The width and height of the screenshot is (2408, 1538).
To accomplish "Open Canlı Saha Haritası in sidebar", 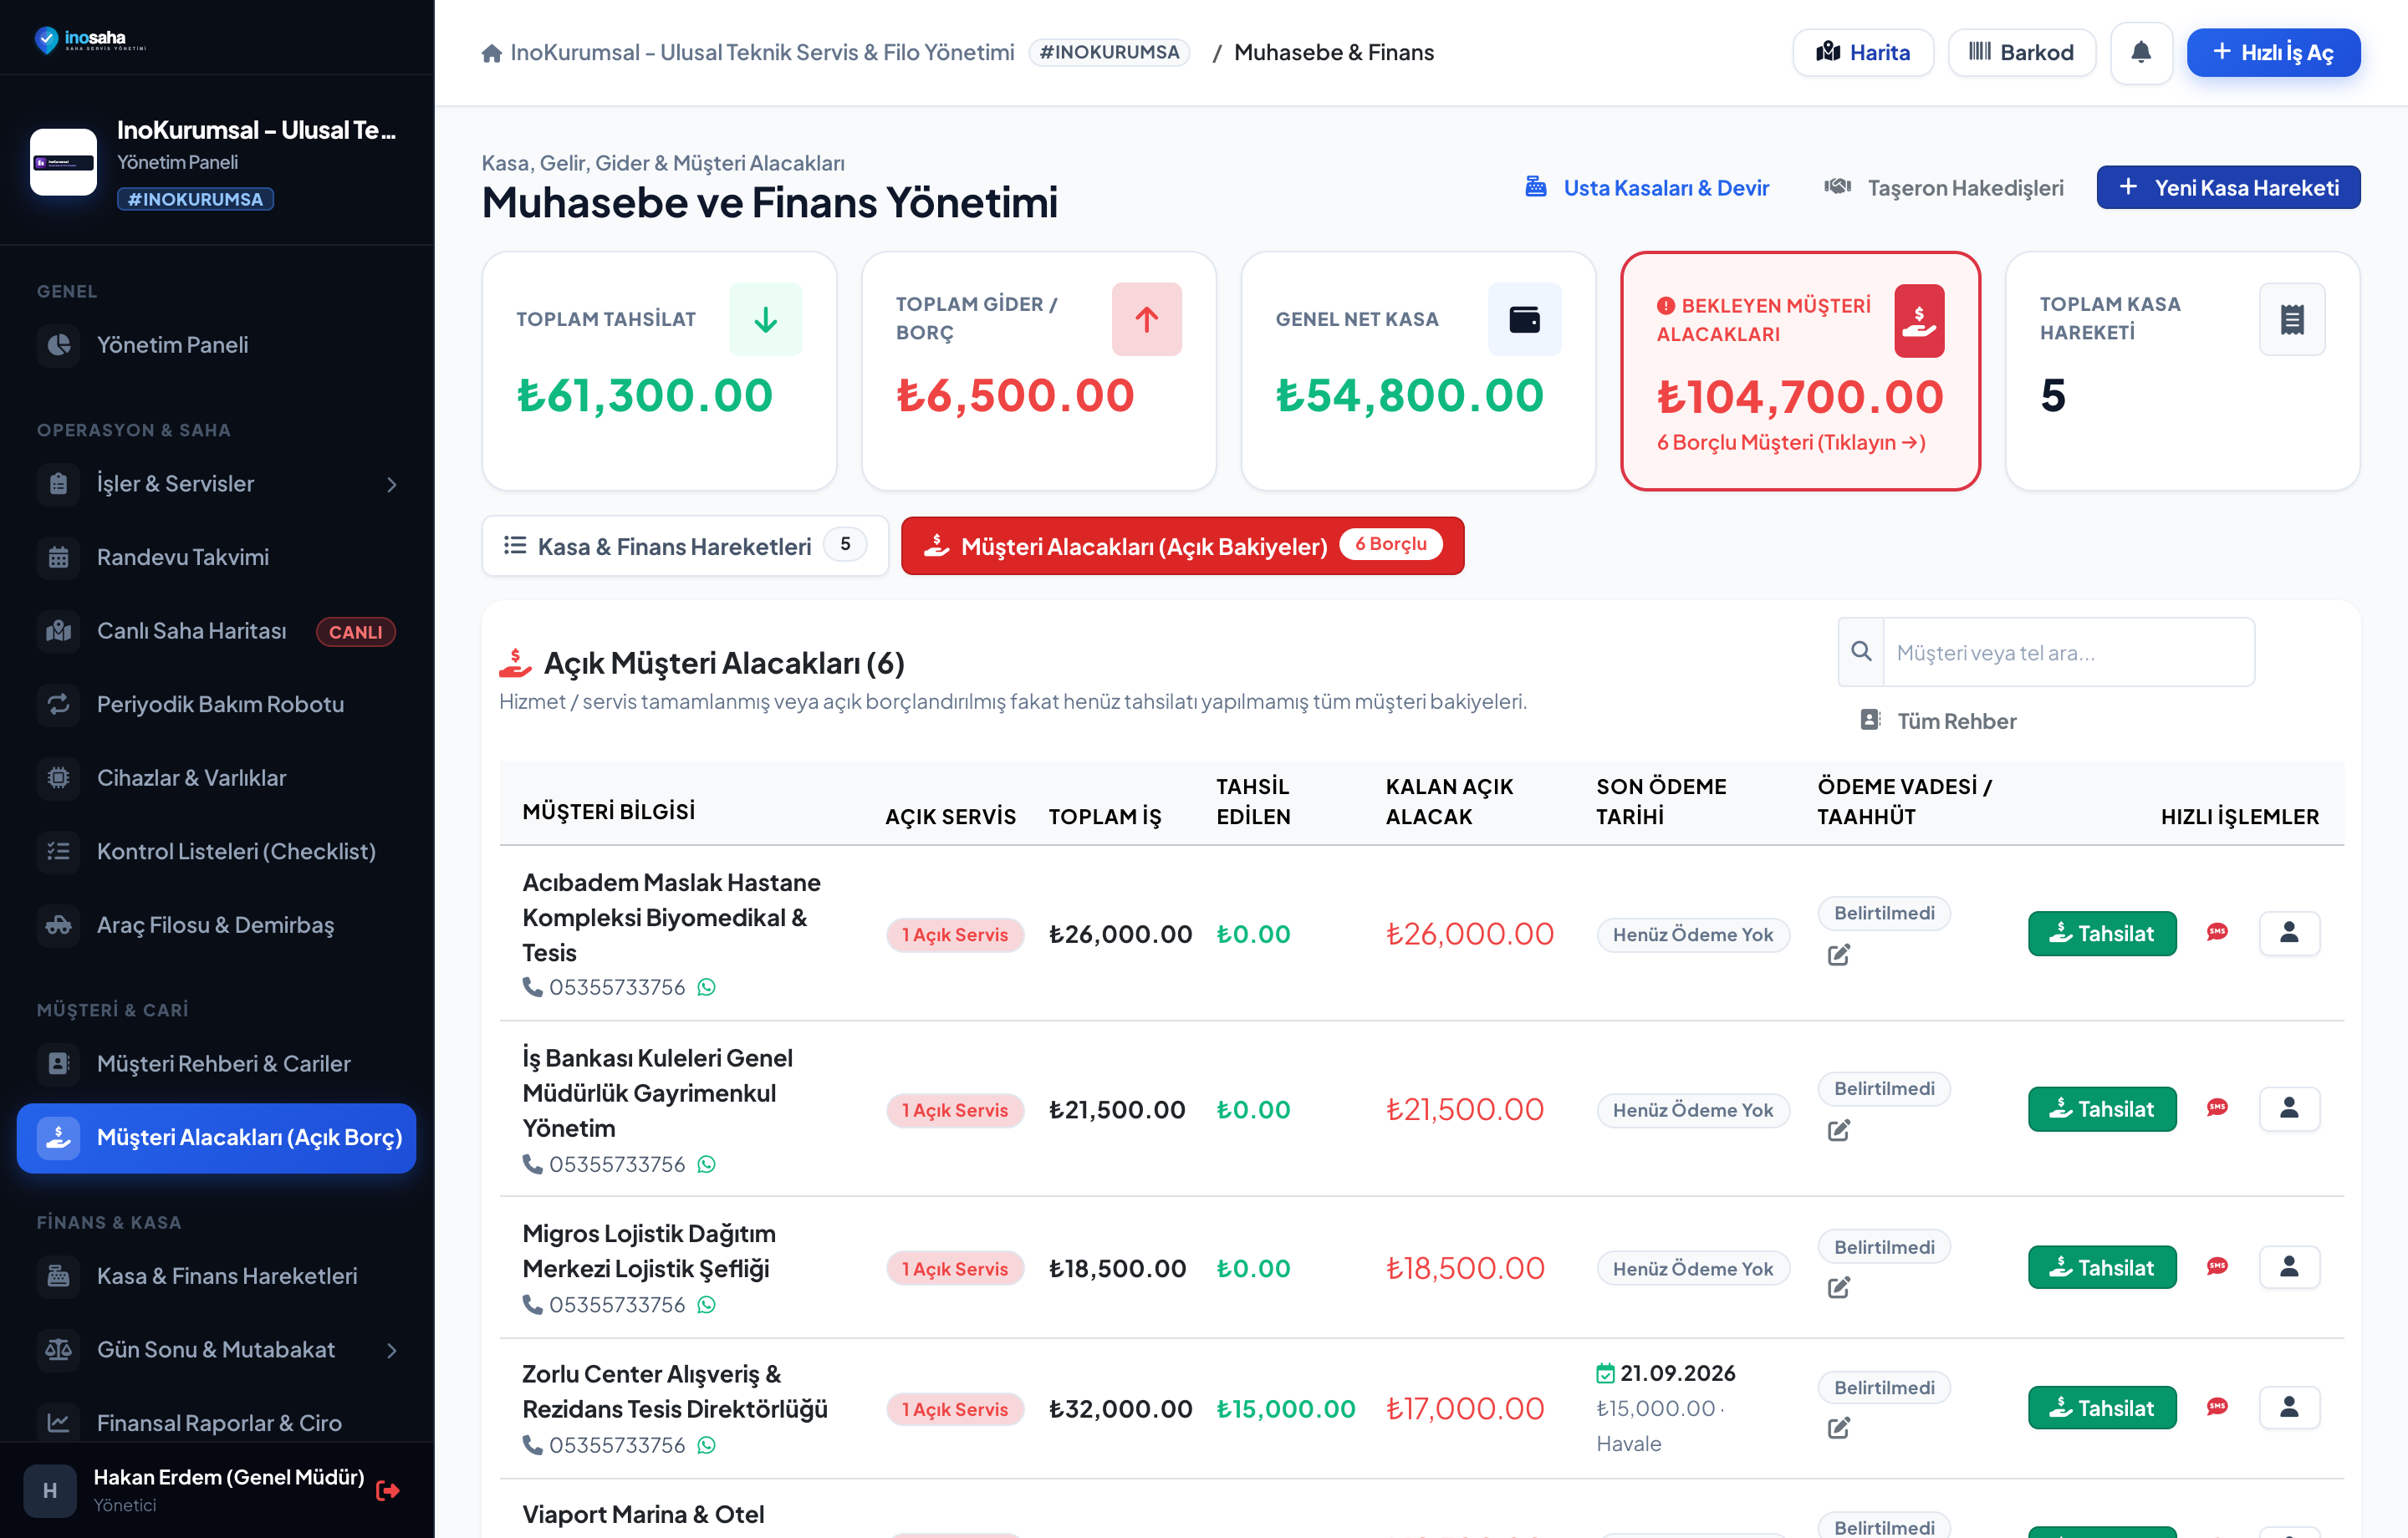I will 217,631.
